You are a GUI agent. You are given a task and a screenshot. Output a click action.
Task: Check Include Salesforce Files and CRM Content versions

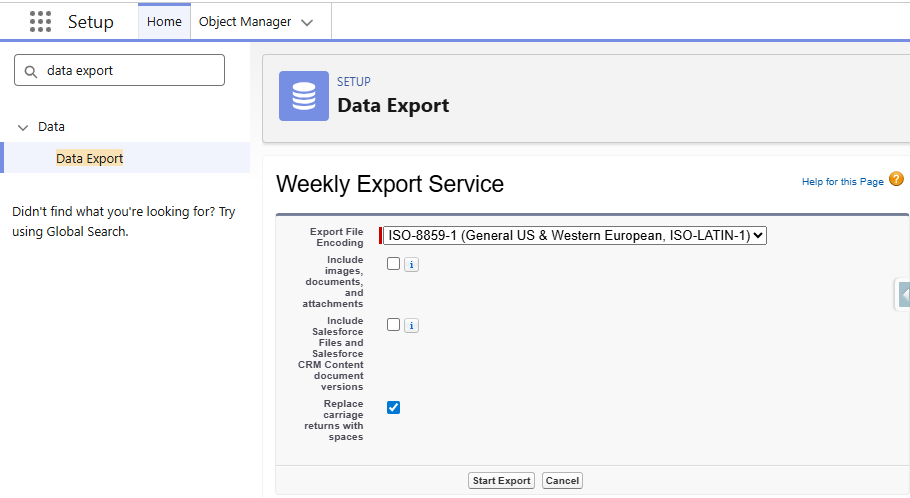(x=393, y=324)
